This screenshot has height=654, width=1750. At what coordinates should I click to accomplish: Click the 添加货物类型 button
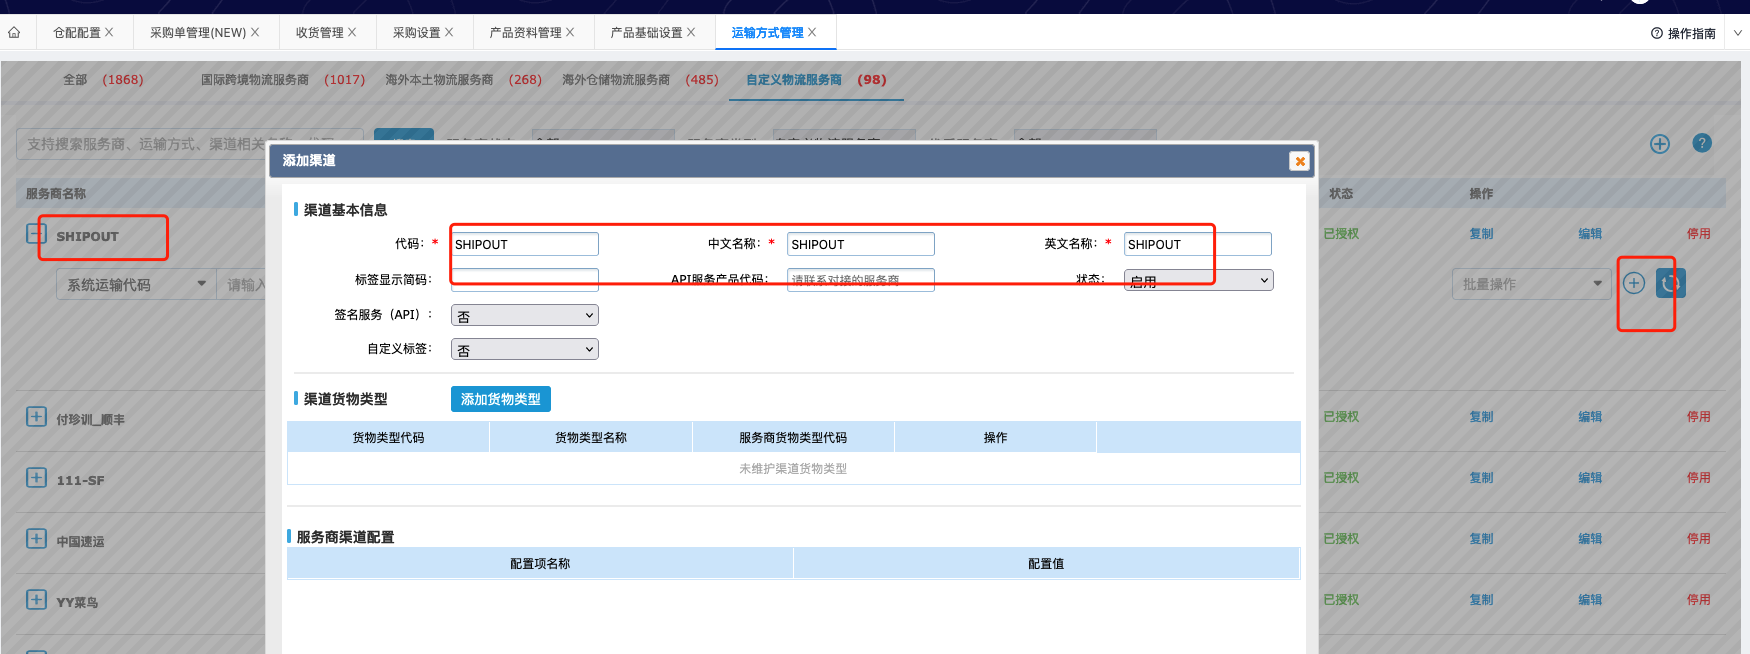coord(501,399)
